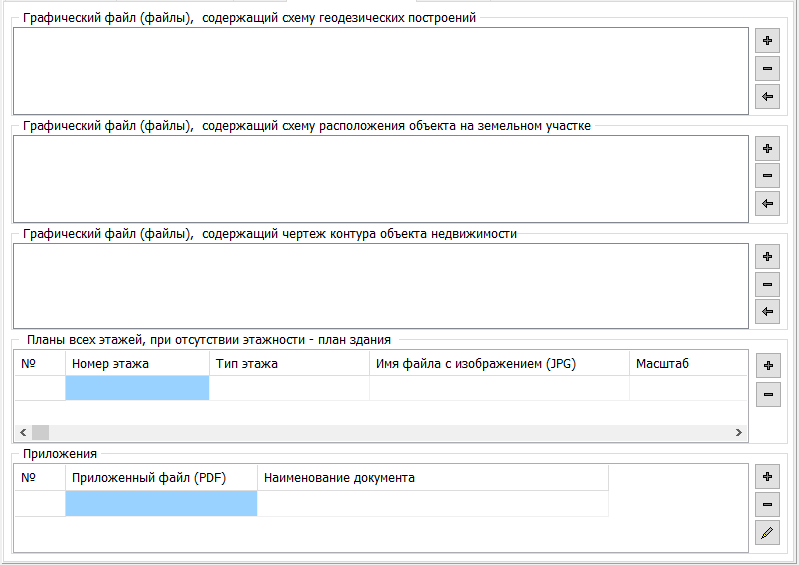Remove file from object location on land plot list
This screenshot has height=565, width=799.
point(767,177)
